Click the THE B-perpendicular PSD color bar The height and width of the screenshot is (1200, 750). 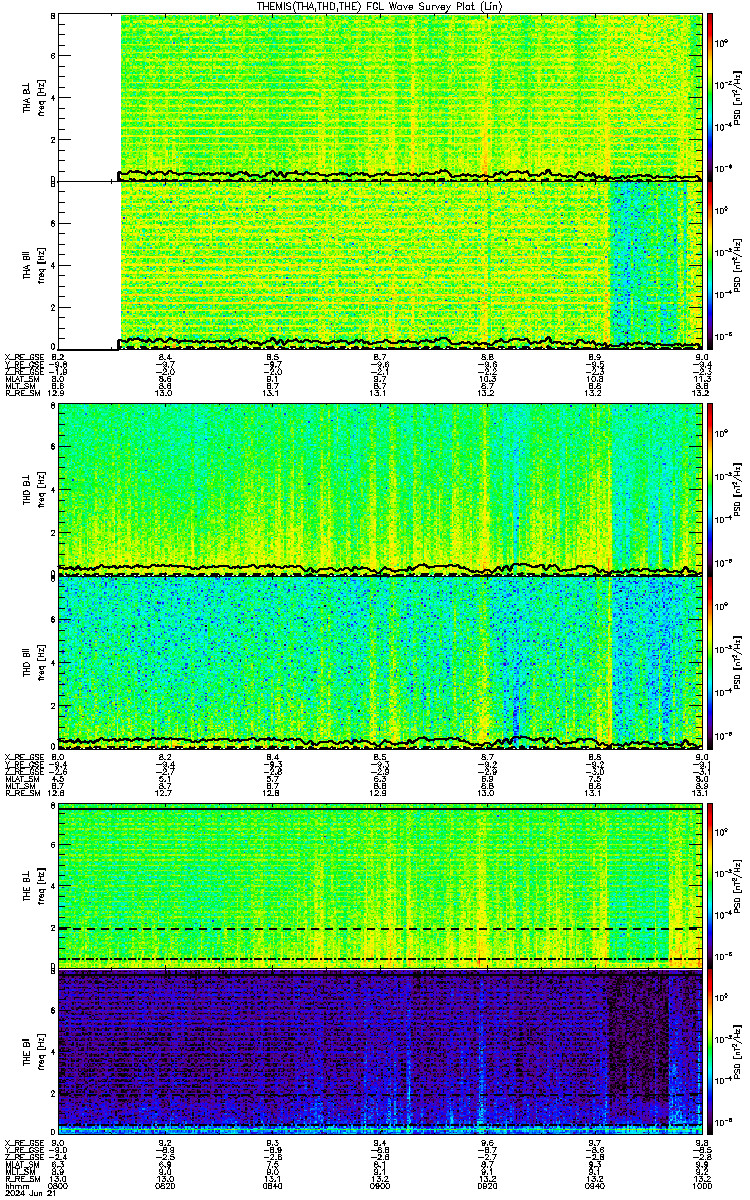710,886
